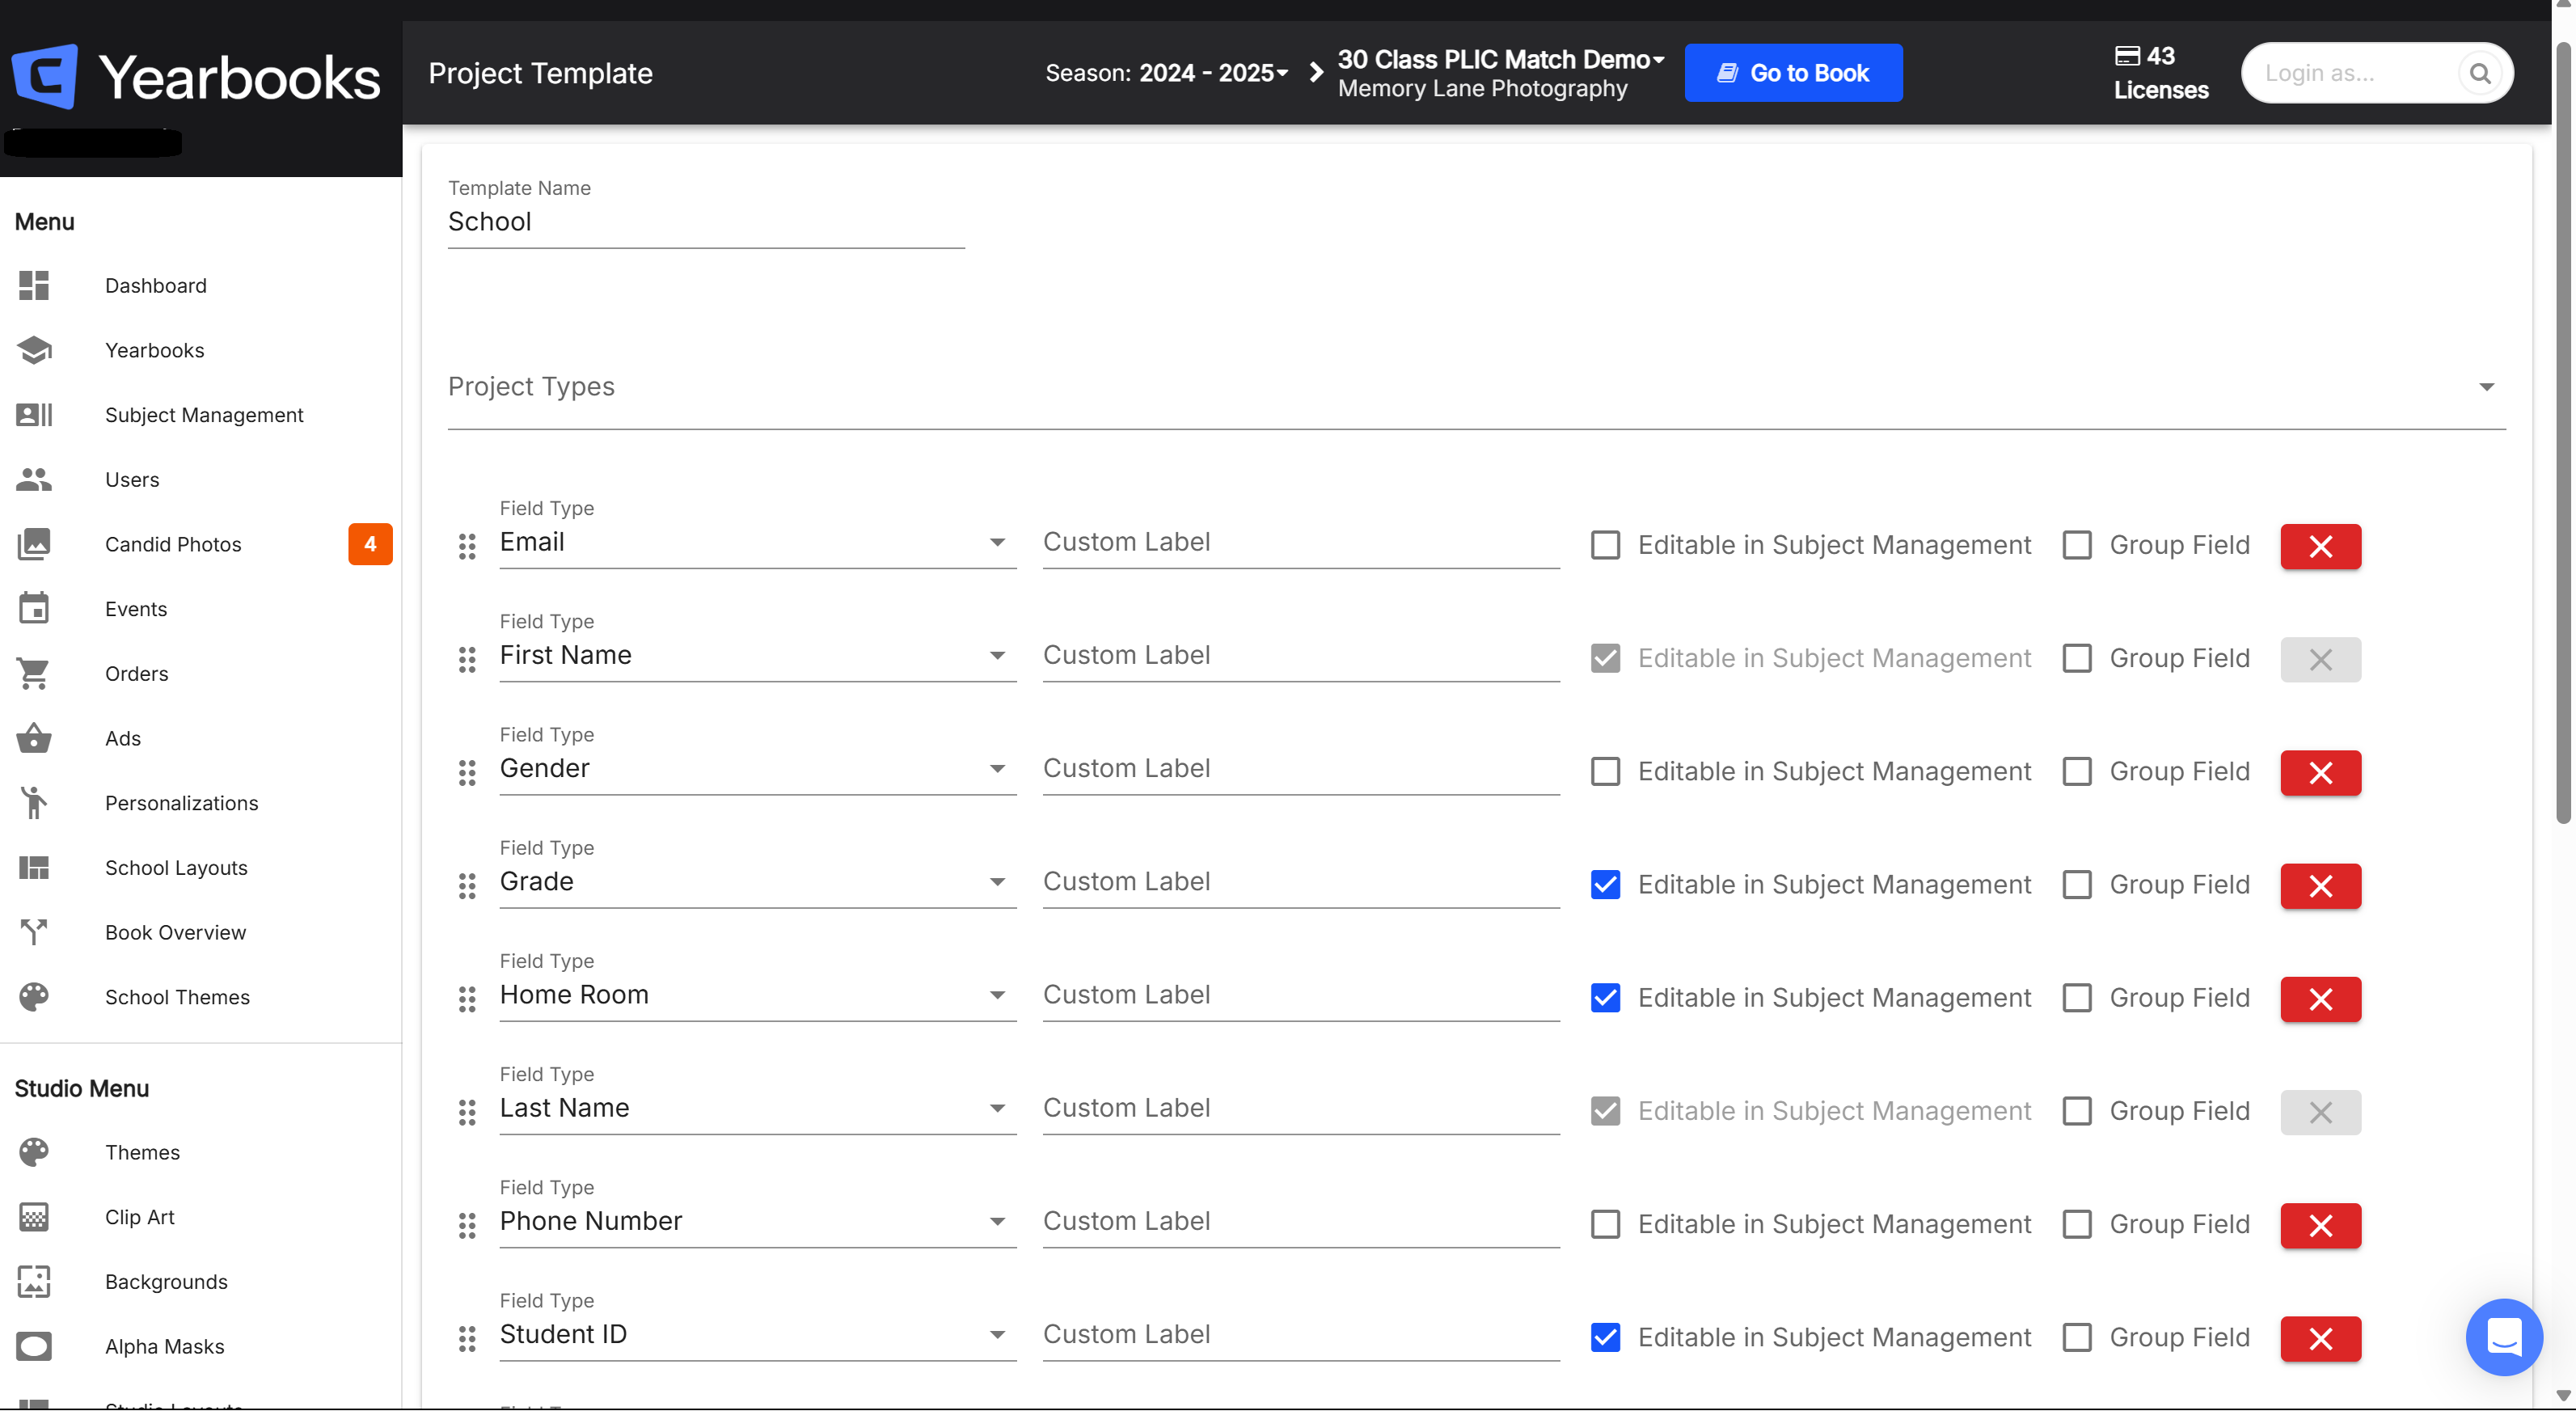Click the Go to Book button

[1793, 73]
